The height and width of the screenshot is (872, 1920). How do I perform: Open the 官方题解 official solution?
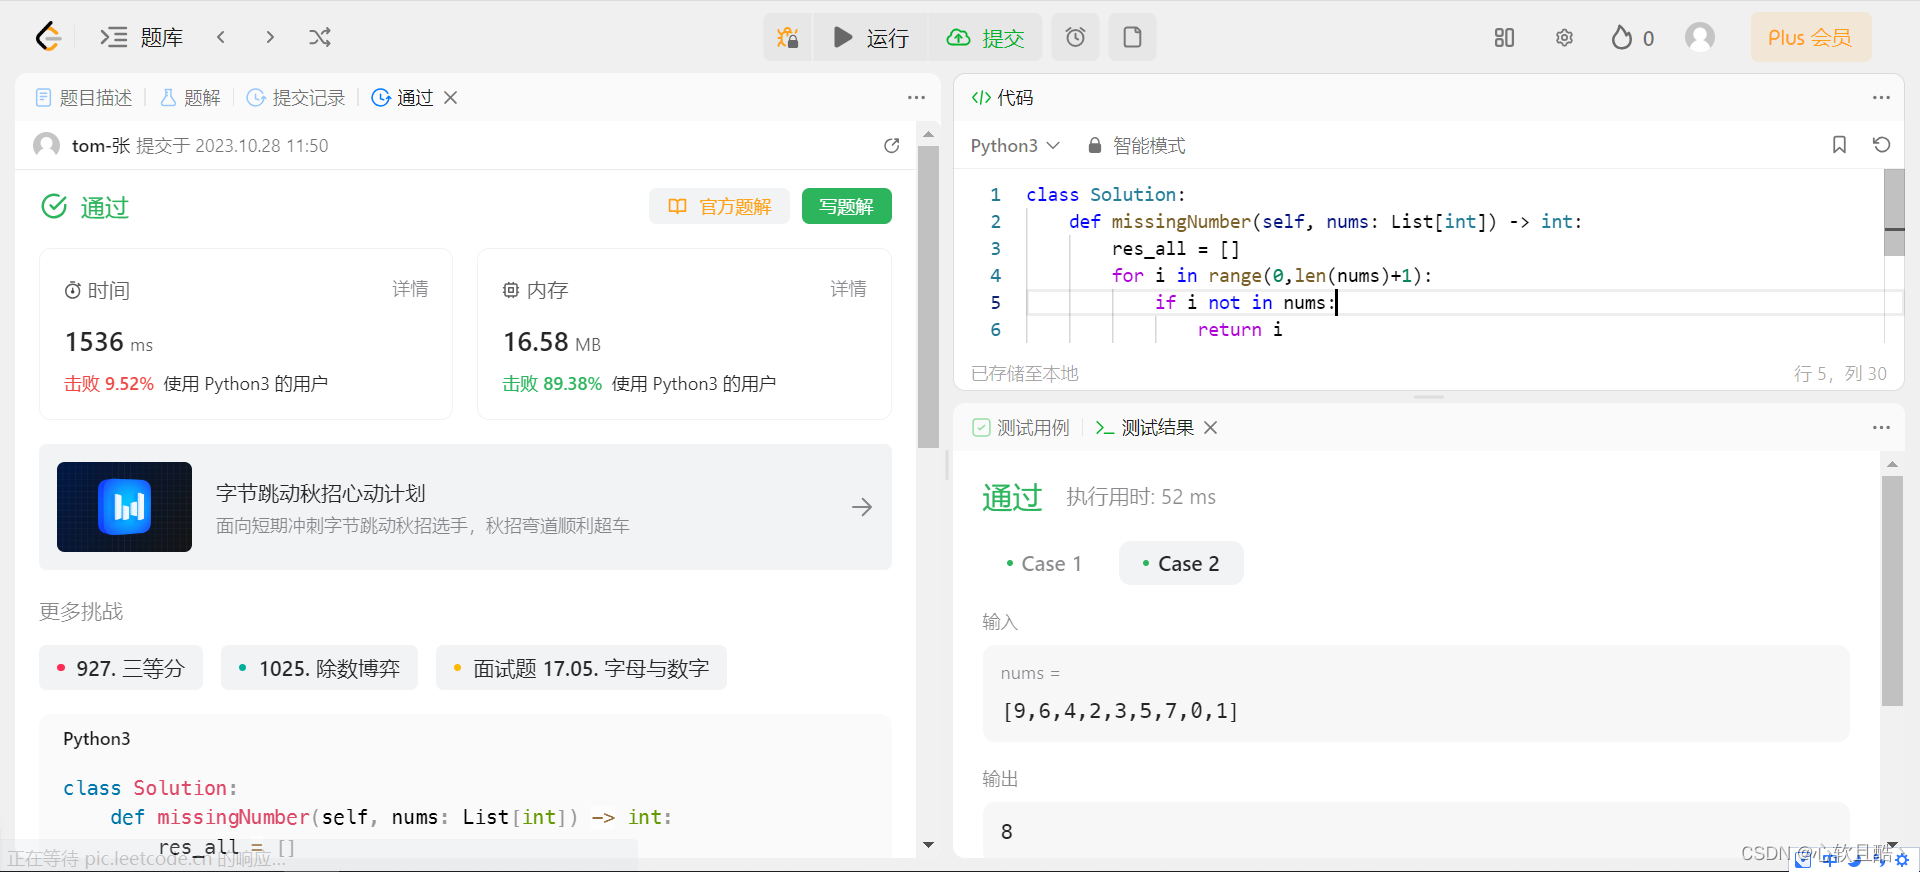[x=720, y=206]
